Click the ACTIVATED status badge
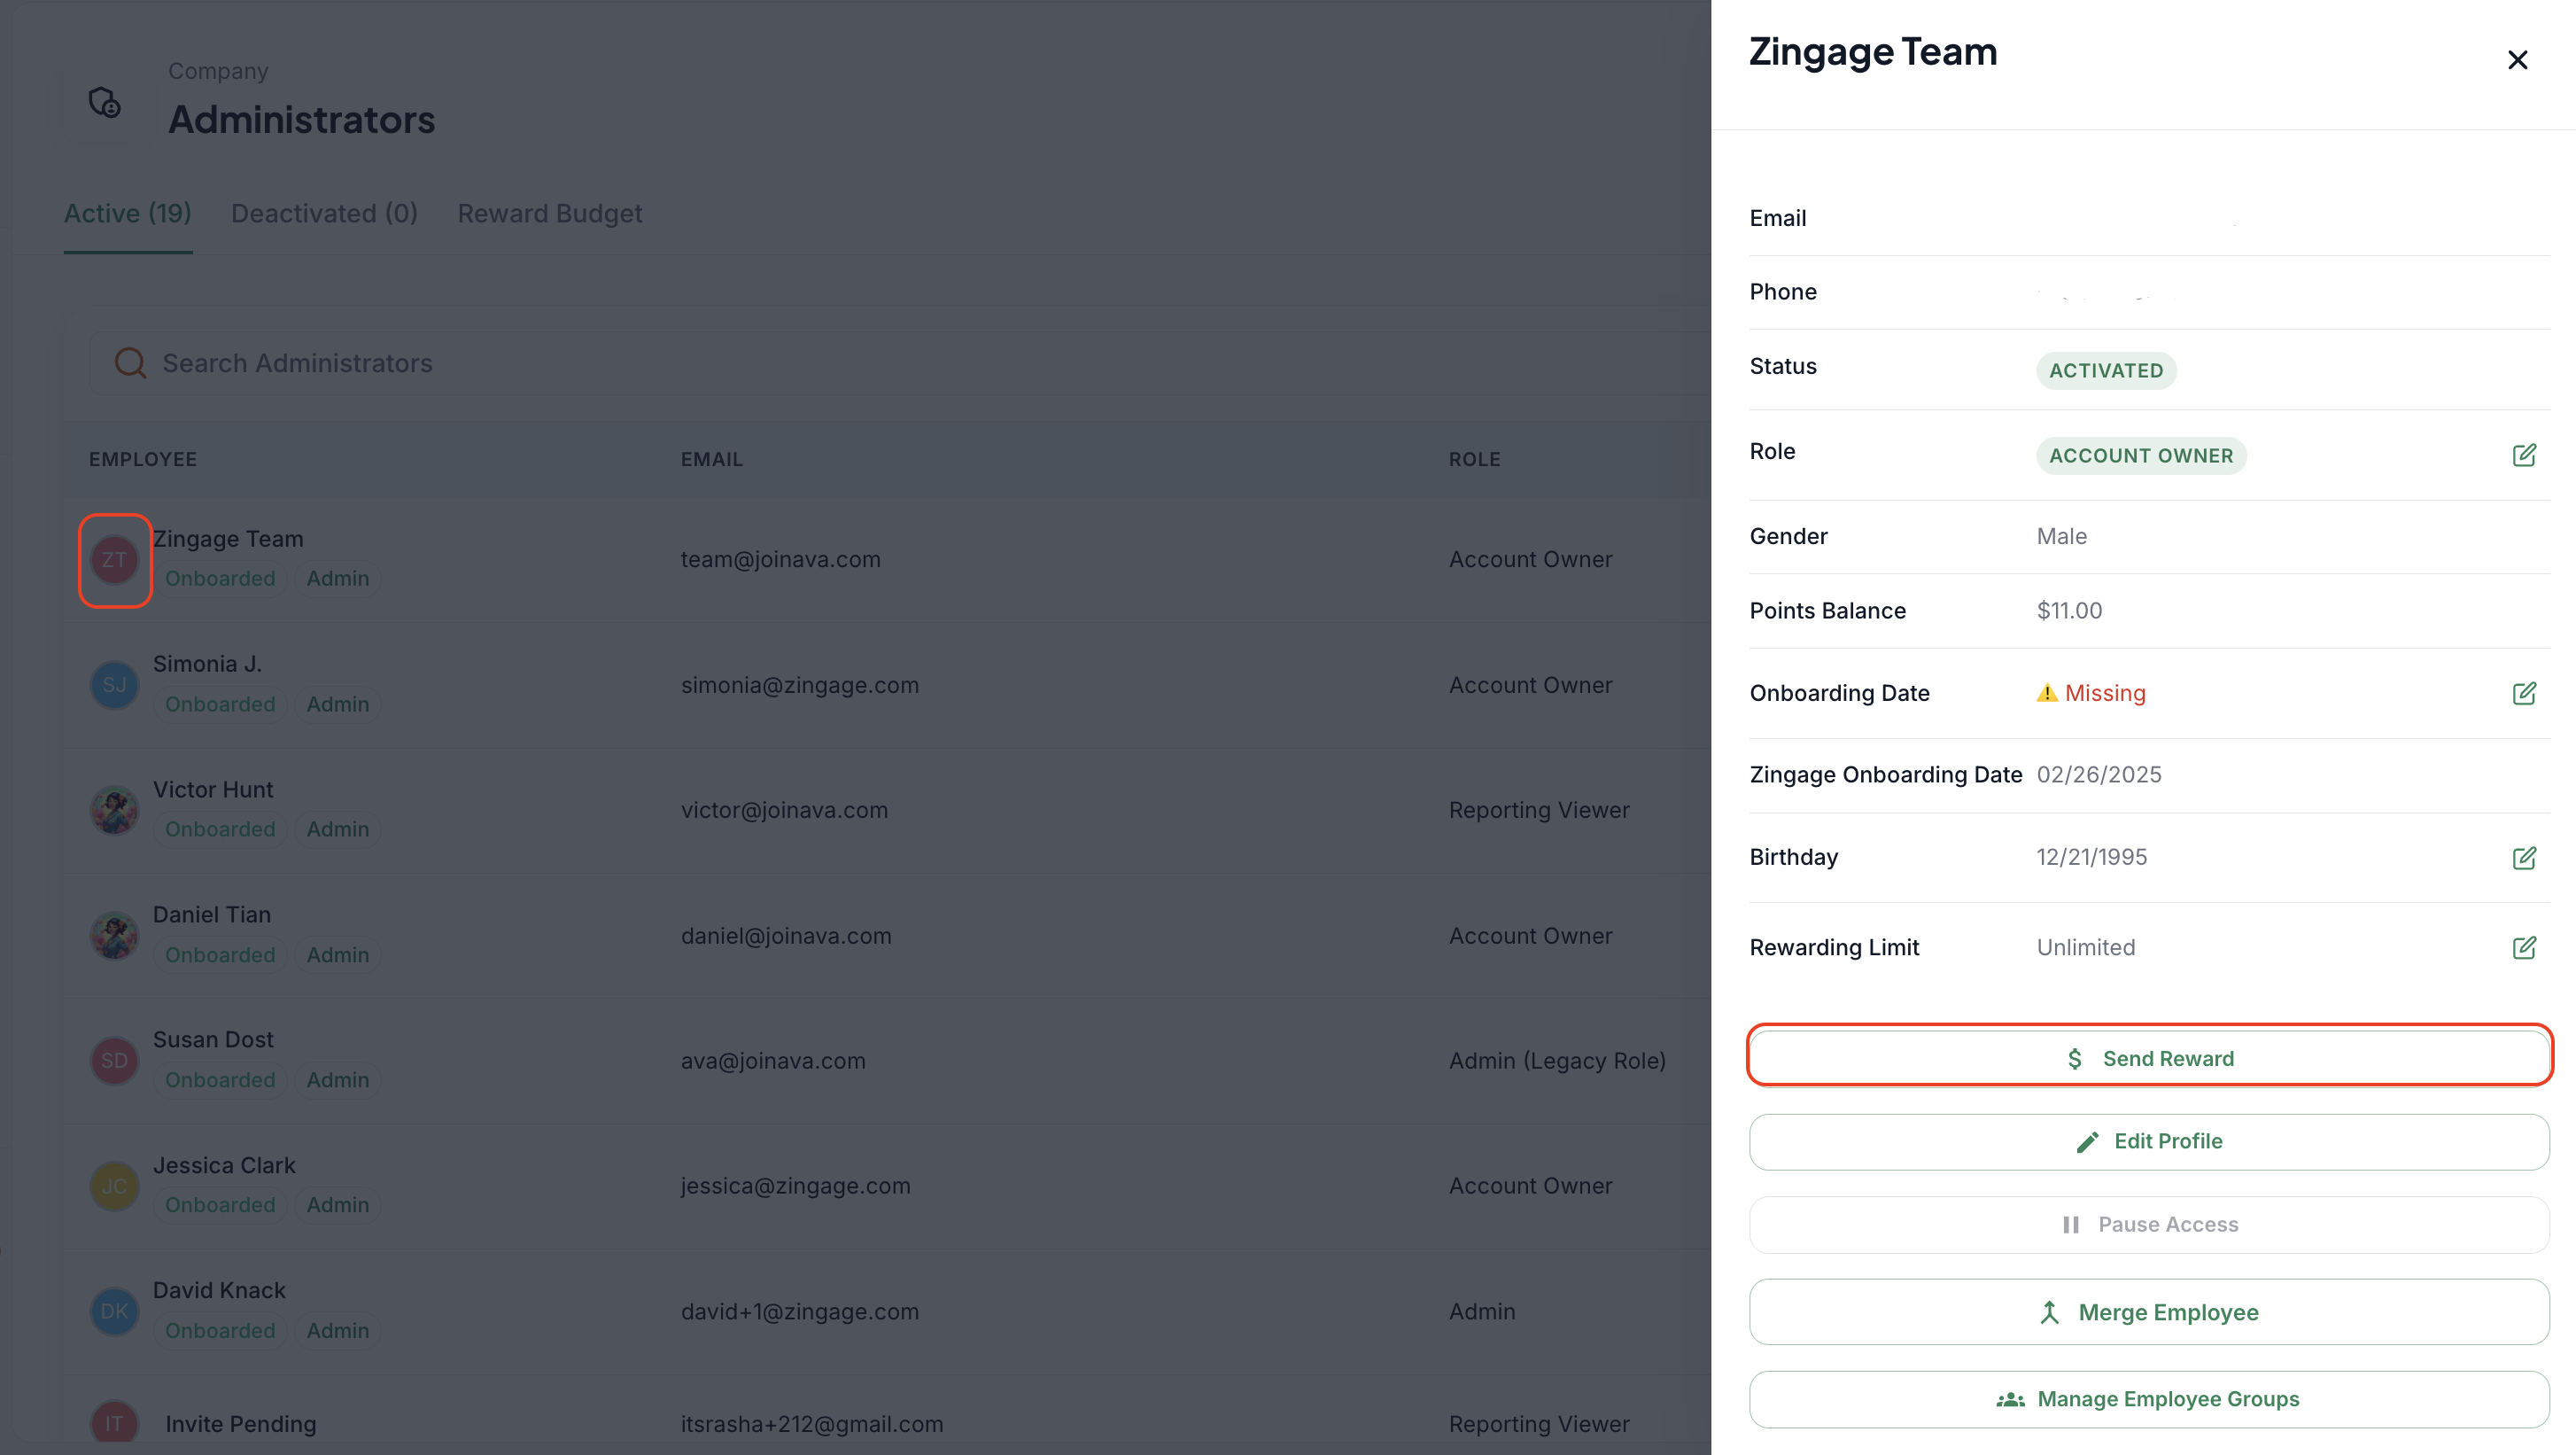Viewport: 2576px width, 1455px height. [x=2106, y=370]
